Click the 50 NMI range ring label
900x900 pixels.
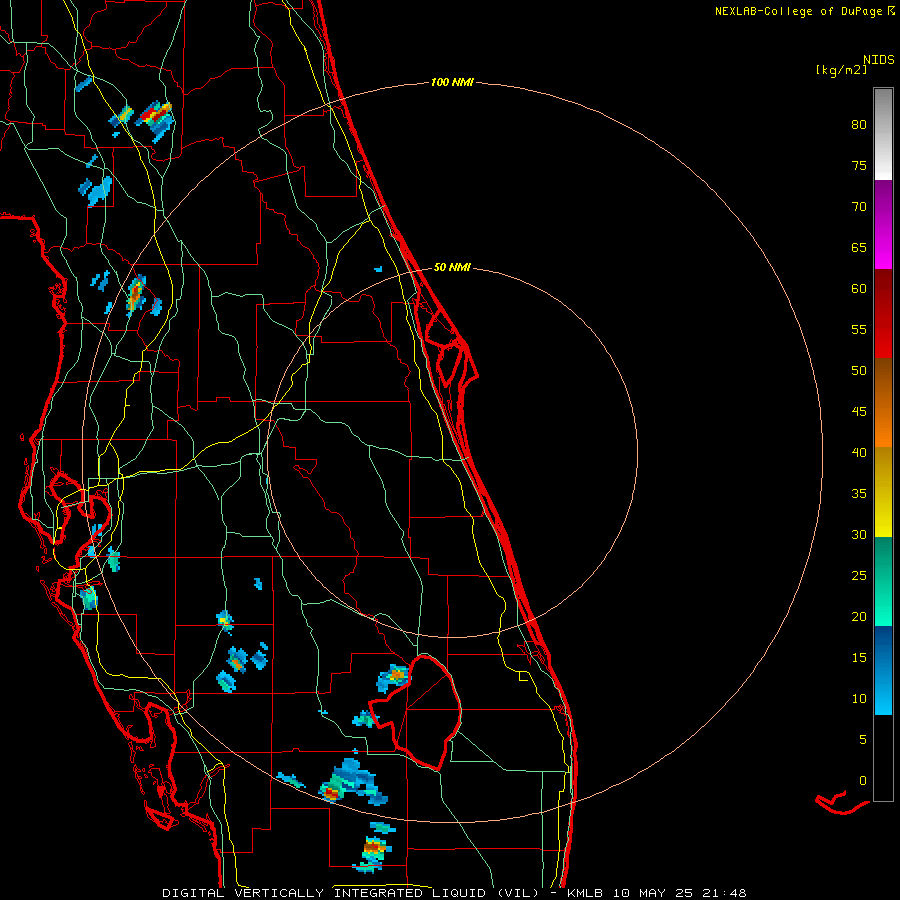452,267
